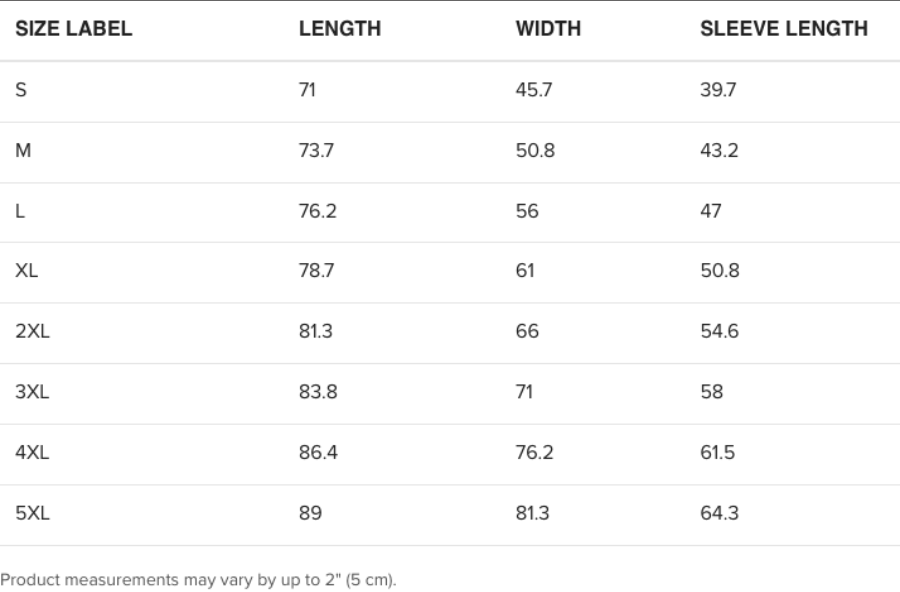Select the 4XL size row label

(x=32, y=452)
